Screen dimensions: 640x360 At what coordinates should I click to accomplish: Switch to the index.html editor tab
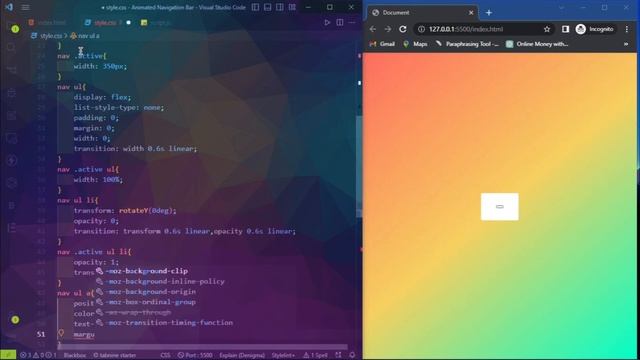[x=48, y=22]
